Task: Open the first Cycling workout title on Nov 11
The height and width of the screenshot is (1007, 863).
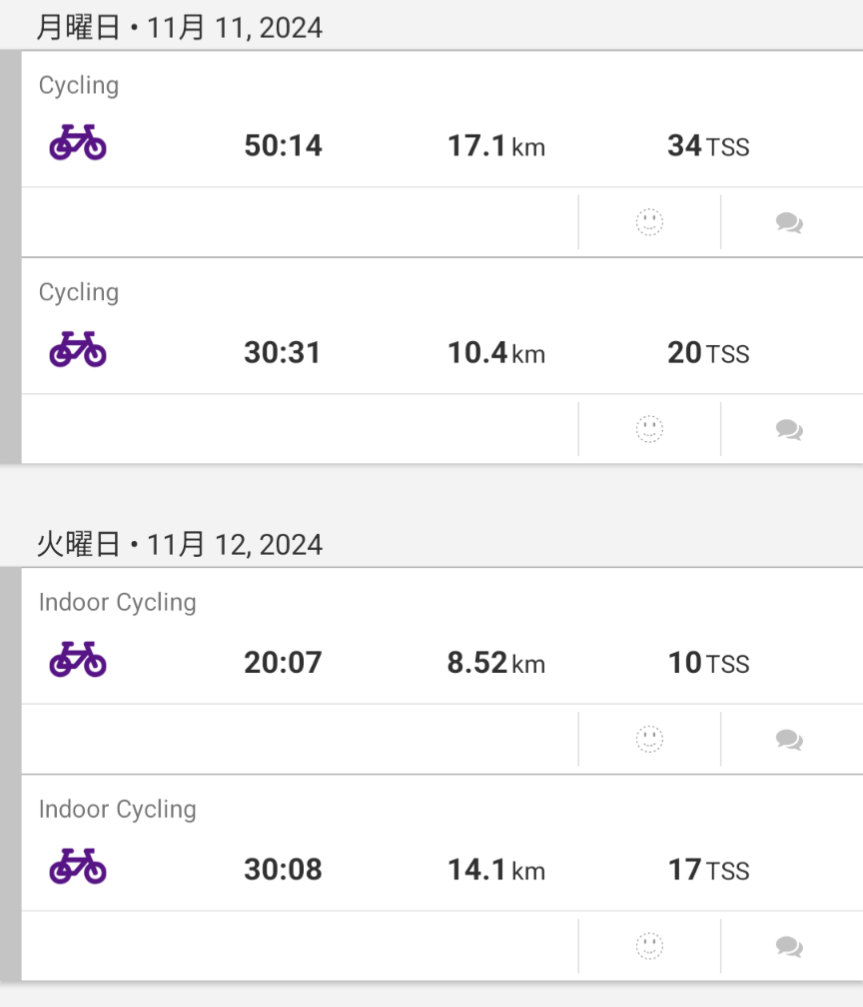Action: (x=79, y=86)
